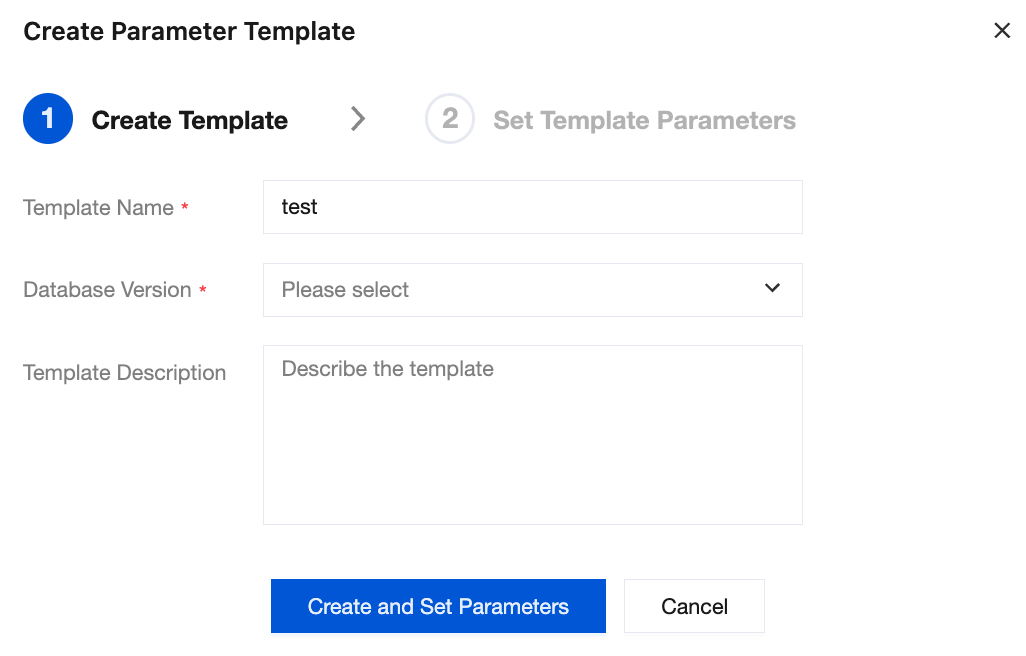The image size is (1026, 656).
Task: Open the Database Version select box
Action: tap(532, 290)
